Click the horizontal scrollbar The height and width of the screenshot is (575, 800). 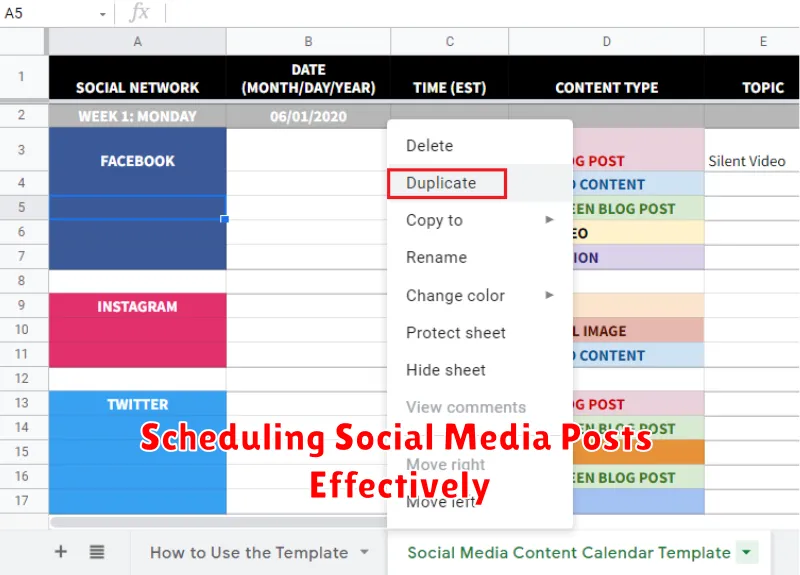pos(218,521)
